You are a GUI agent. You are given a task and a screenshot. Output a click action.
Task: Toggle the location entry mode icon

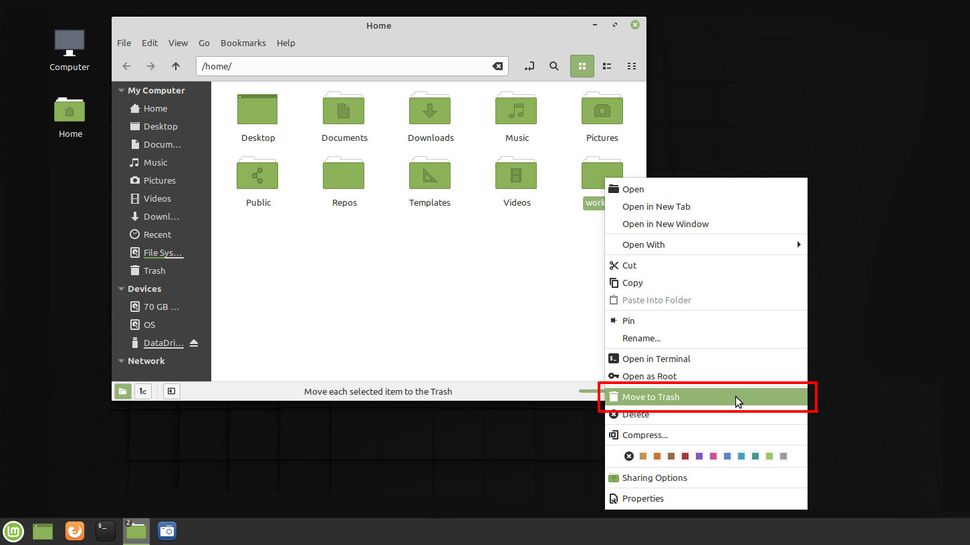tap(529, 66)
